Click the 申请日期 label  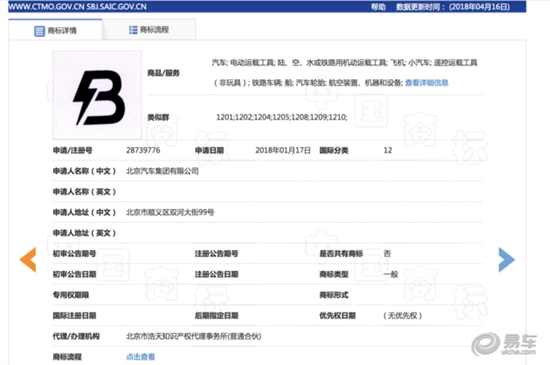tap(209, 150)
